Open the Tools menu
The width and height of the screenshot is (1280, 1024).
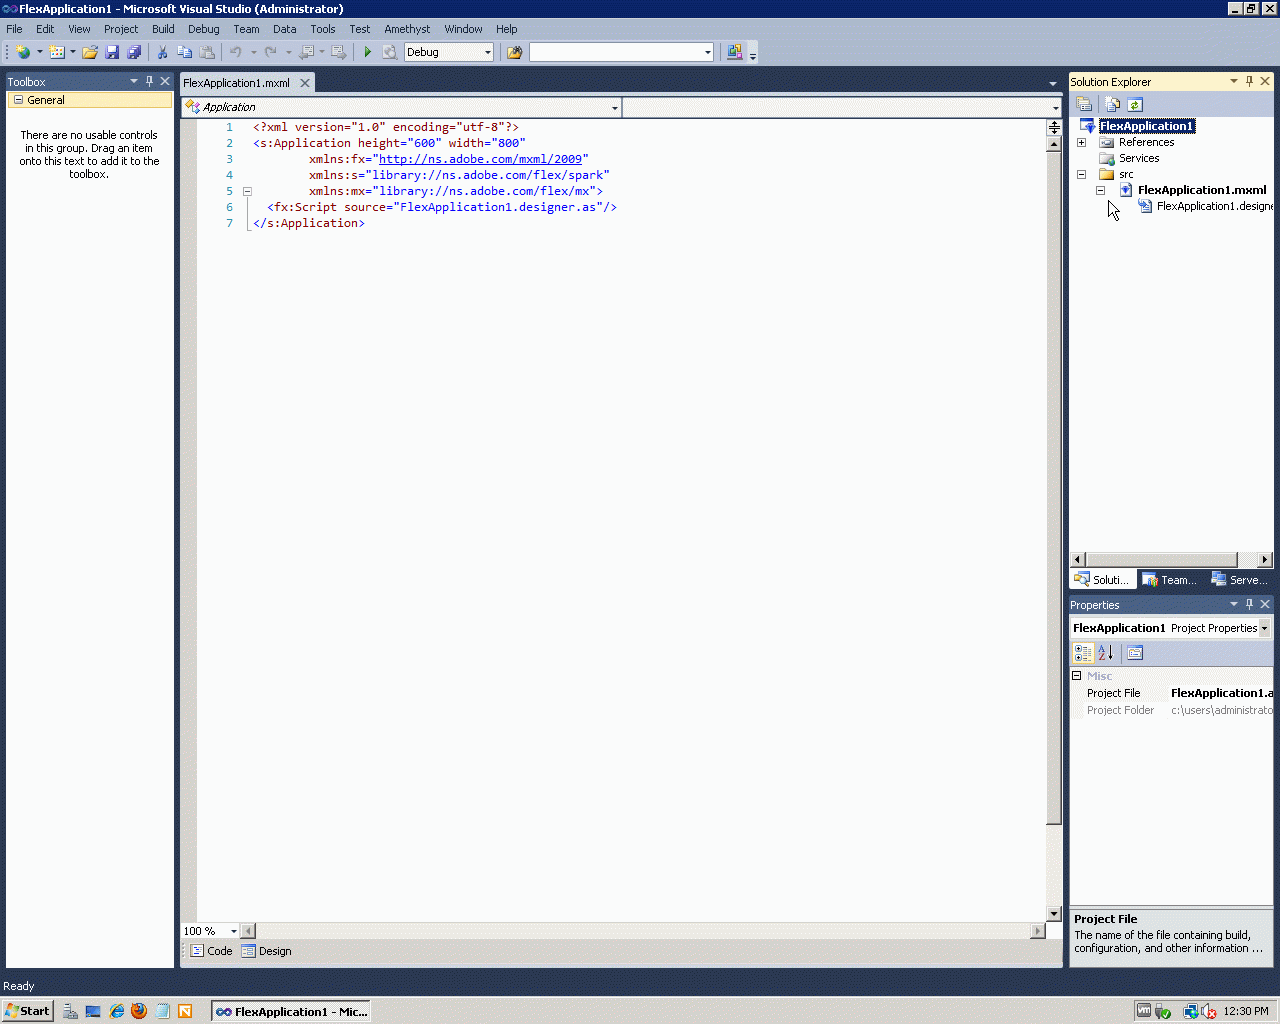pos(323,29)
